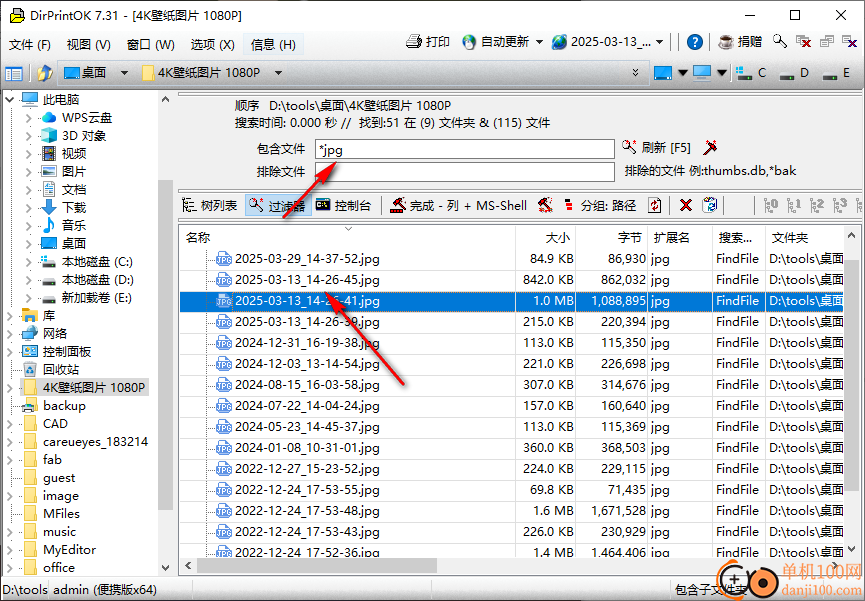Click the red pin icon beside refresh
The width and height of the screenshot is (865, 601).
711,147
